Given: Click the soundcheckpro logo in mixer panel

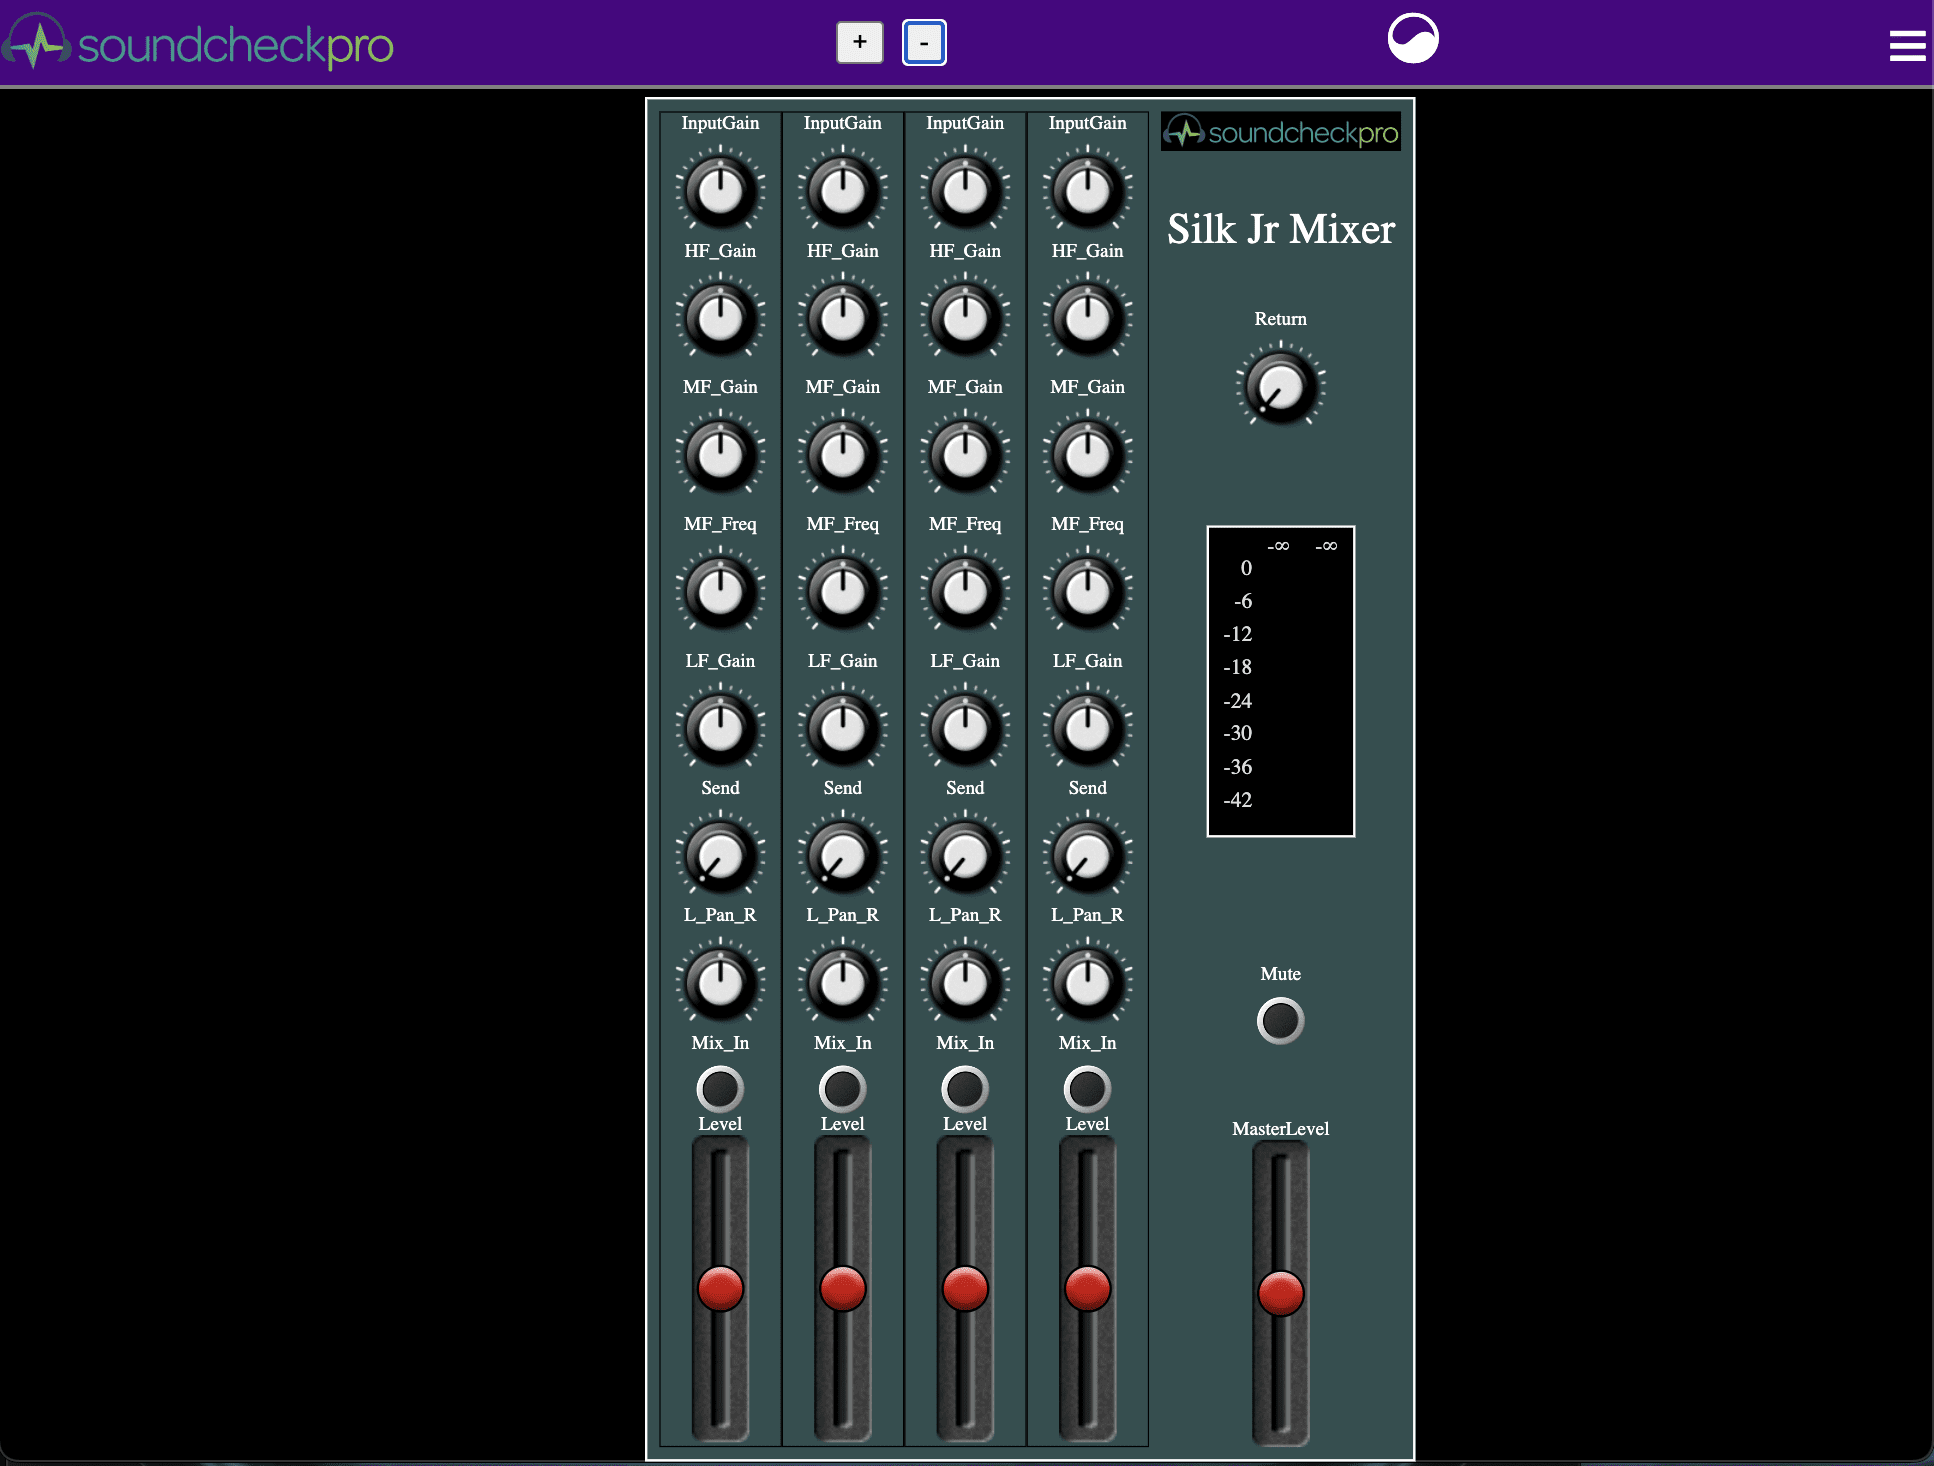Looking at the screenshot, I should tap(1280, 132).
